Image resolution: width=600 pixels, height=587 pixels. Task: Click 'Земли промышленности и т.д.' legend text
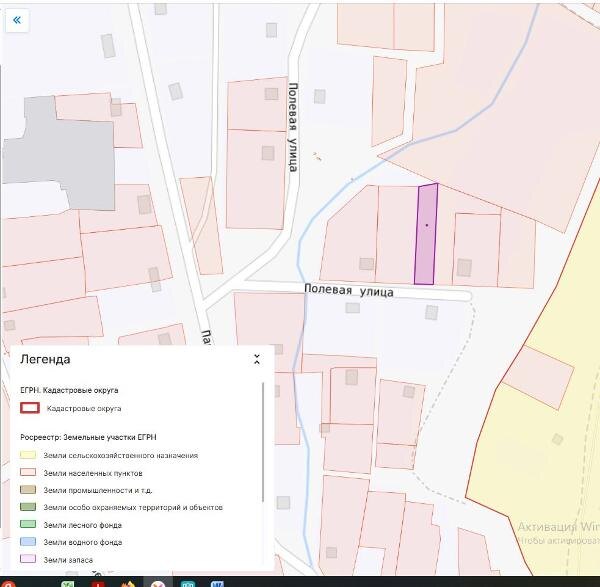coord(98,490)
